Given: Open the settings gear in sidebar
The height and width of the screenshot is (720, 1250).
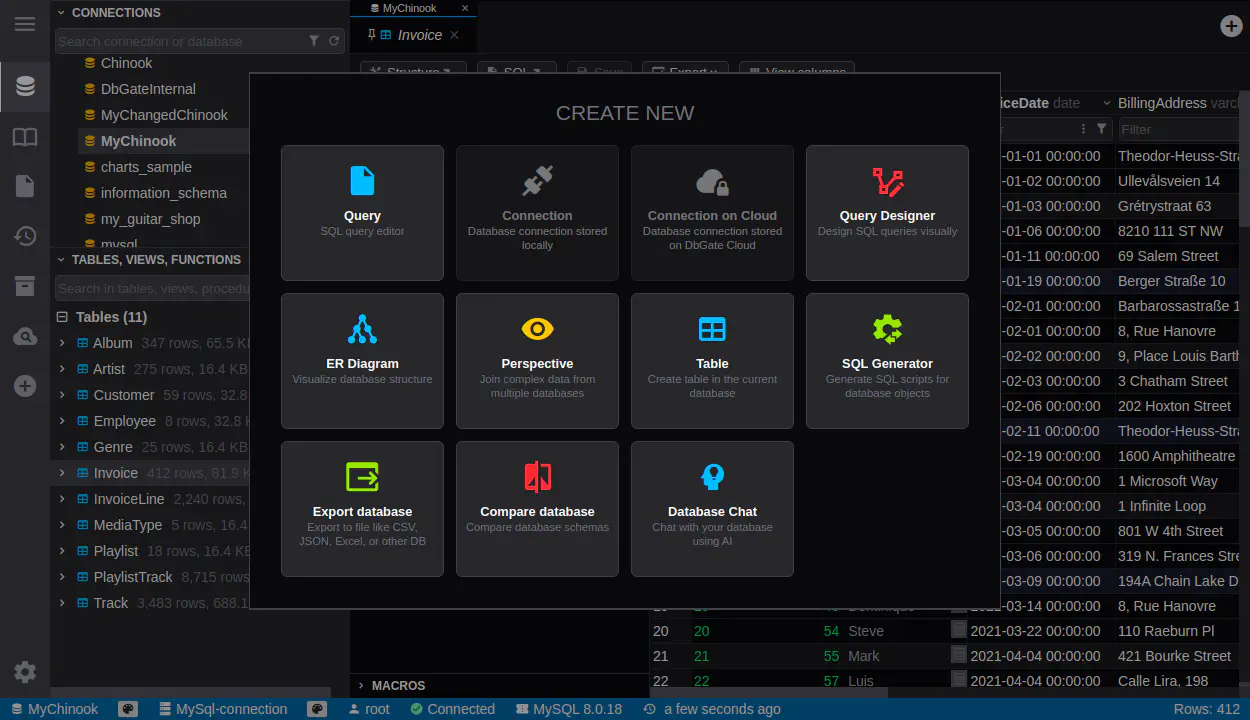Looking at the screenshot, I should coord(25,672).
